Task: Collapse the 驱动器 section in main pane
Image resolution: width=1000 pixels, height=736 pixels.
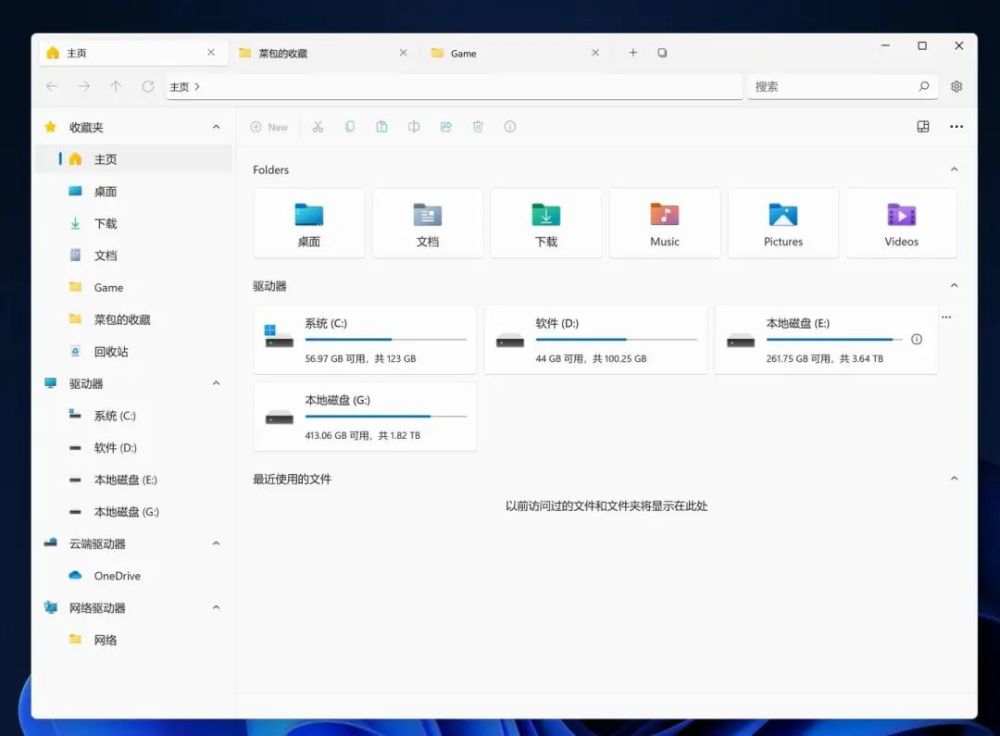Action: point(954,286)
